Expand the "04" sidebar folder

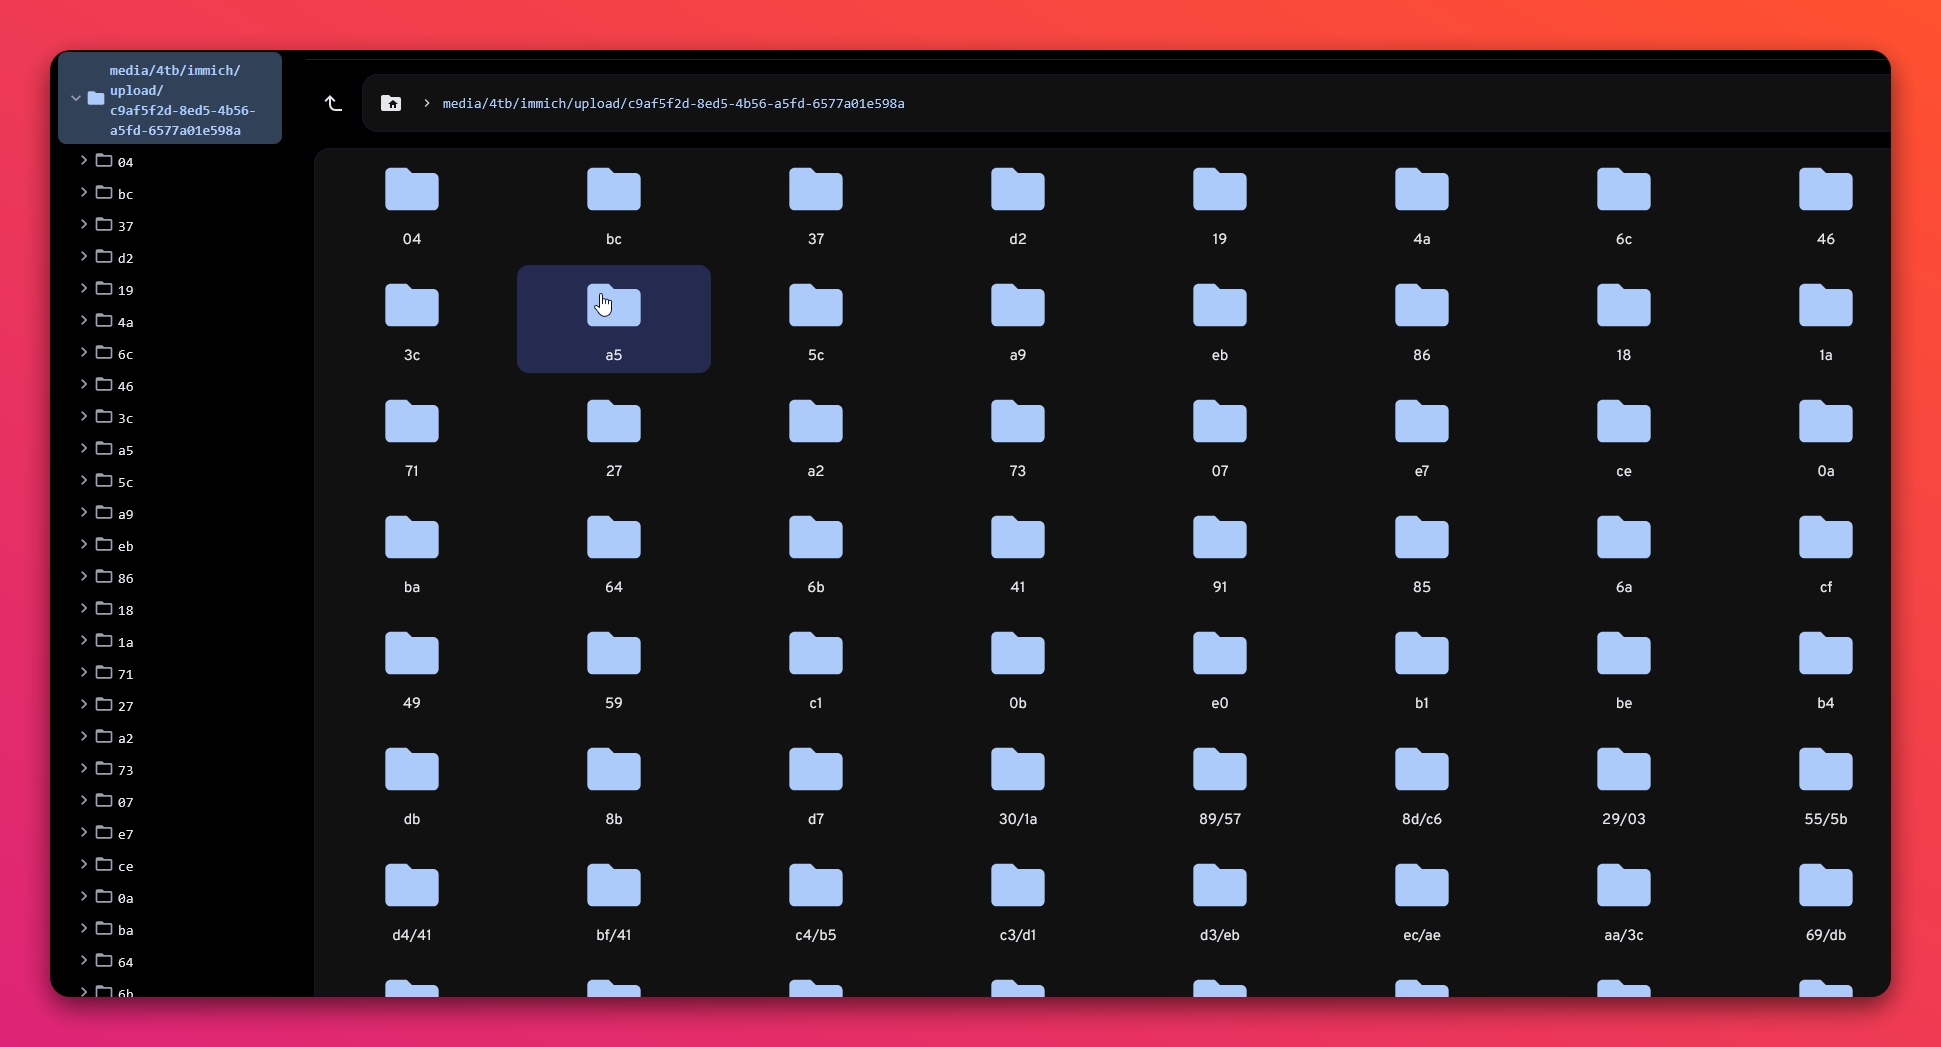[x=83, y=161]
